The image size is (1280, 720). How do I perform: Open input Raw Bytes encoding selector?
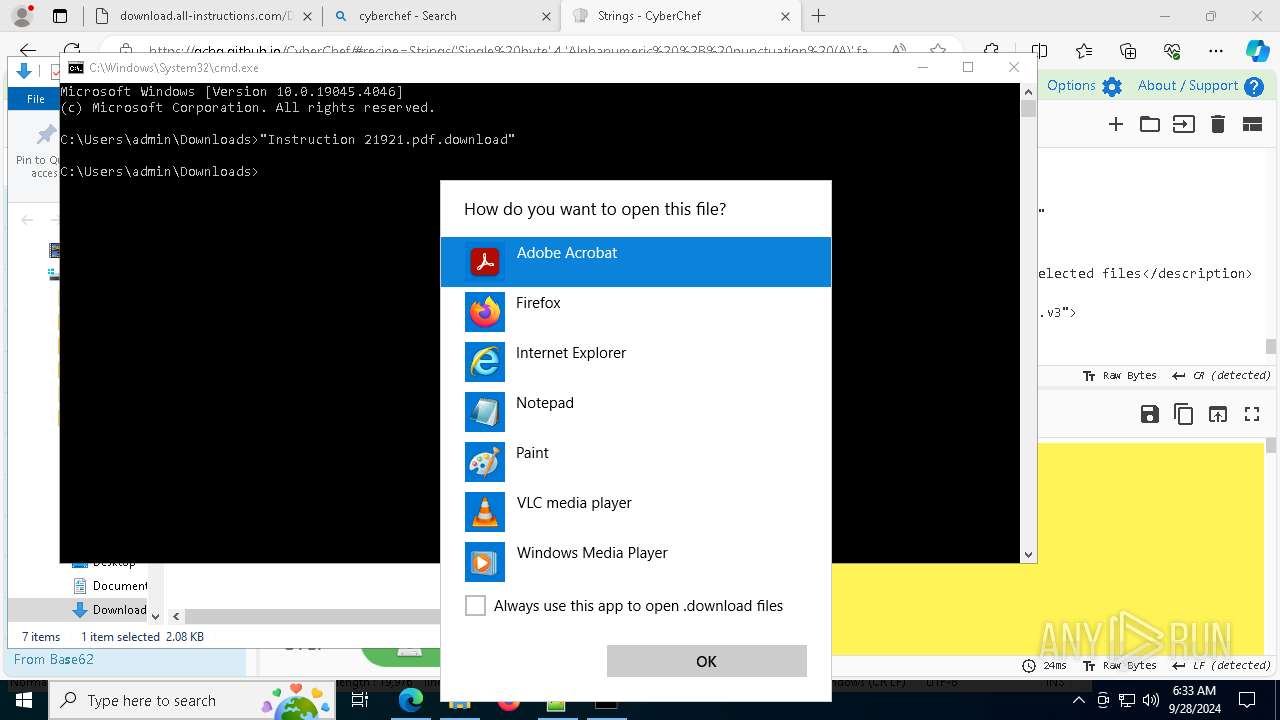[1120, 376]
